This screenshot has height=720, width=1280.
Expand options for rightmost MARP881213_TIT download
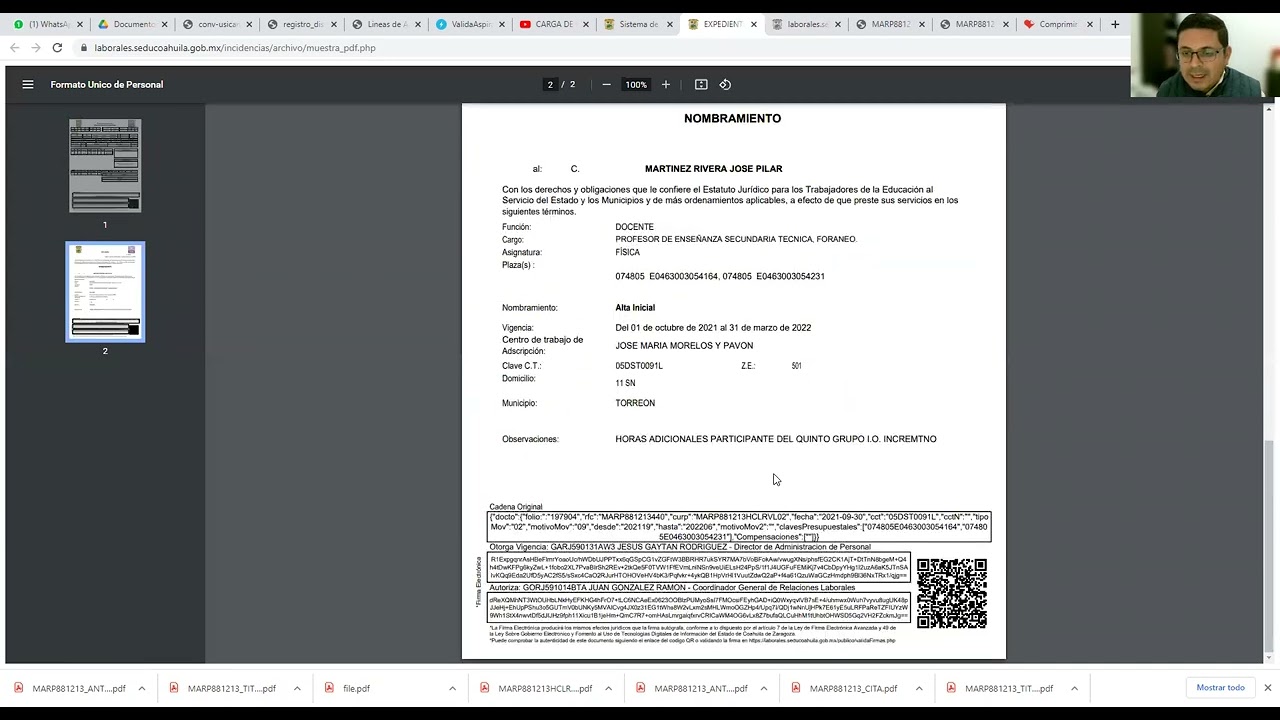click(1074, 688)
